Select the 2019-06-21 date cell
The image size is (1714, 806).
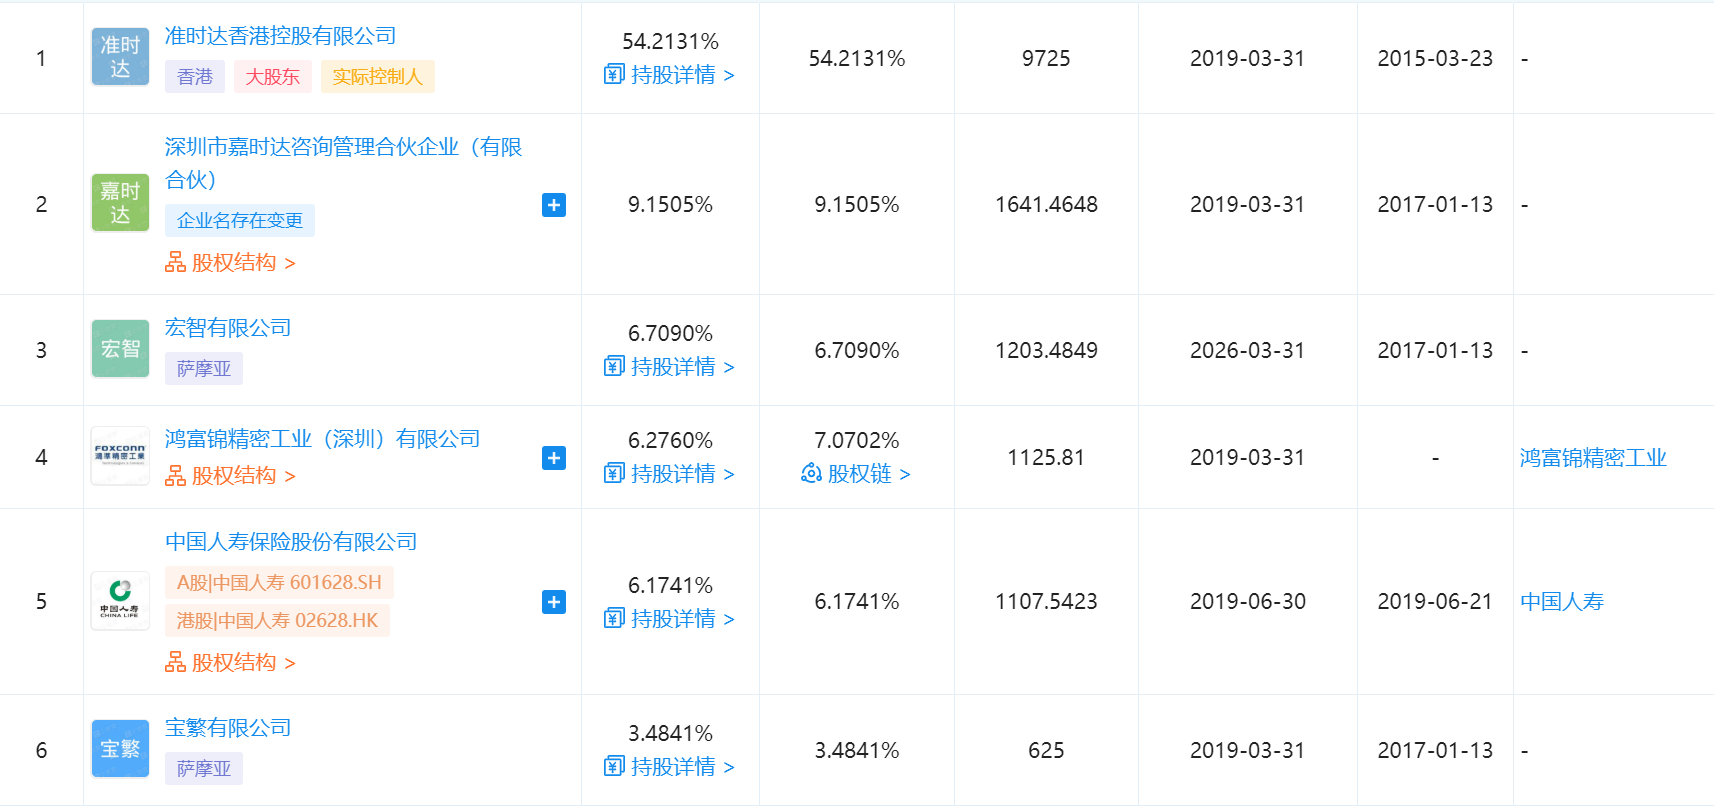click(1435, 602)
